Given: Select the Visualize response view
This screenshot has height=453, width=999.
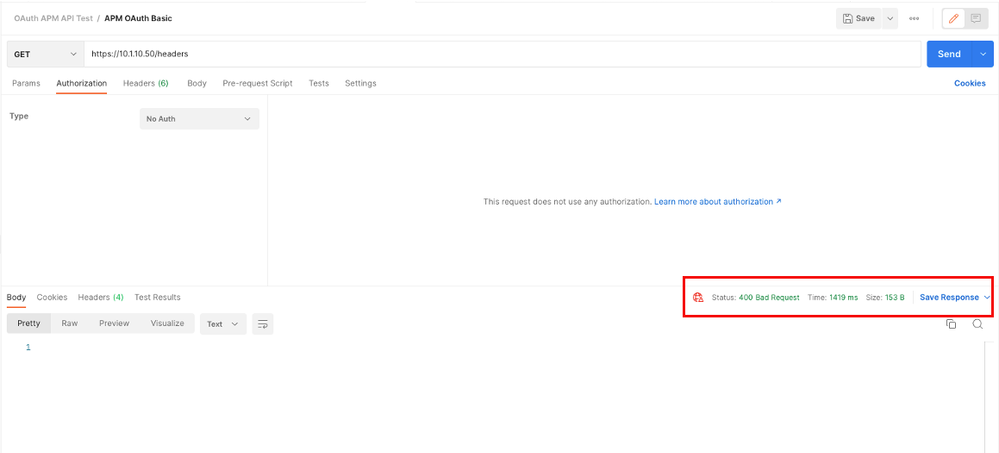Looking at the screenshot, I should coord(167,323).
